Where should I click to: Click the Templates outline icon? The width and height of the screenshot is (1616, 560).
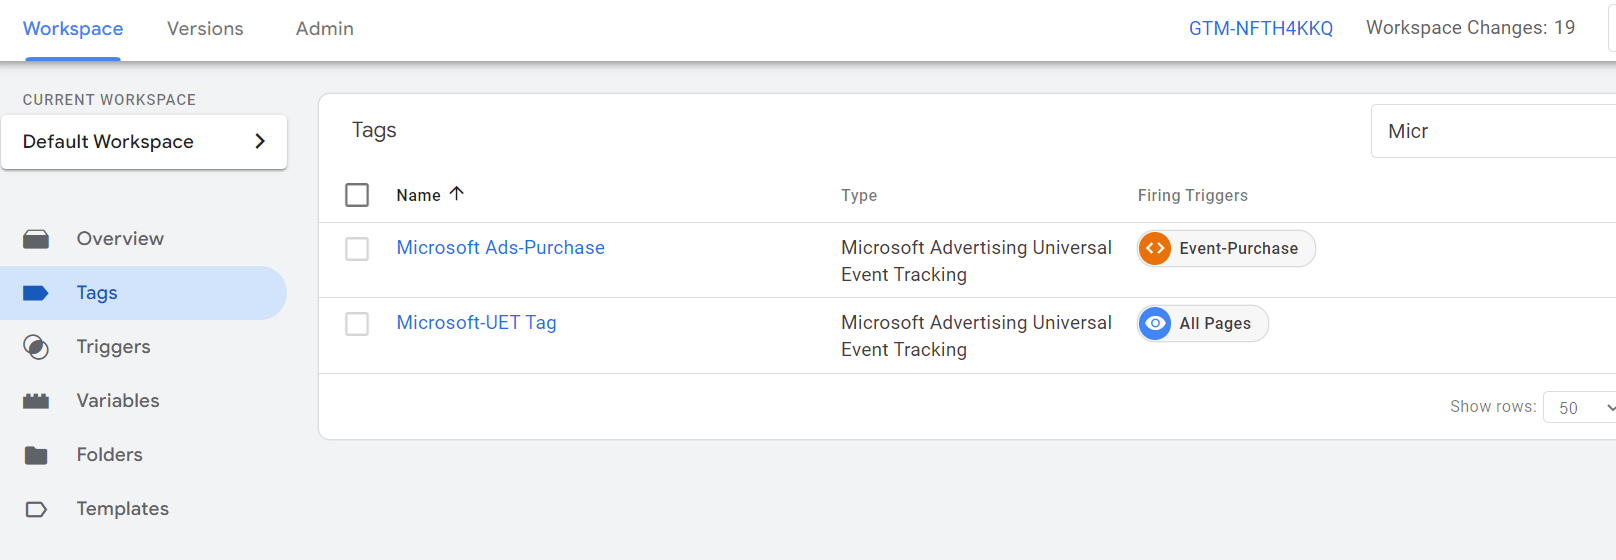(36, 509)
